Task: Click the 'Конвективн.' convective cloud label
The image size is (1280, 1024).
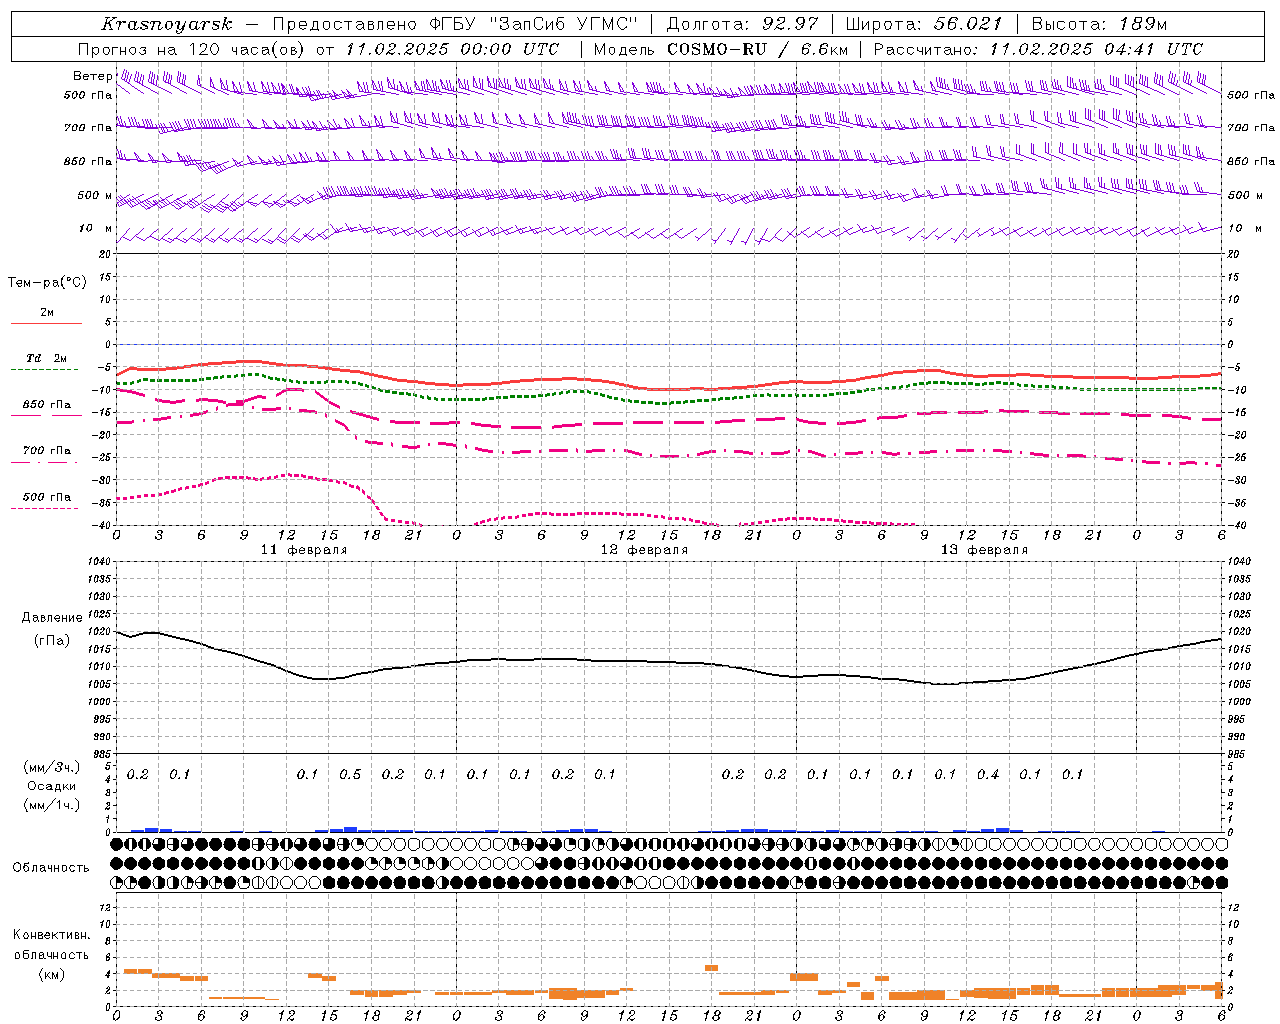Action: (52, 935)
